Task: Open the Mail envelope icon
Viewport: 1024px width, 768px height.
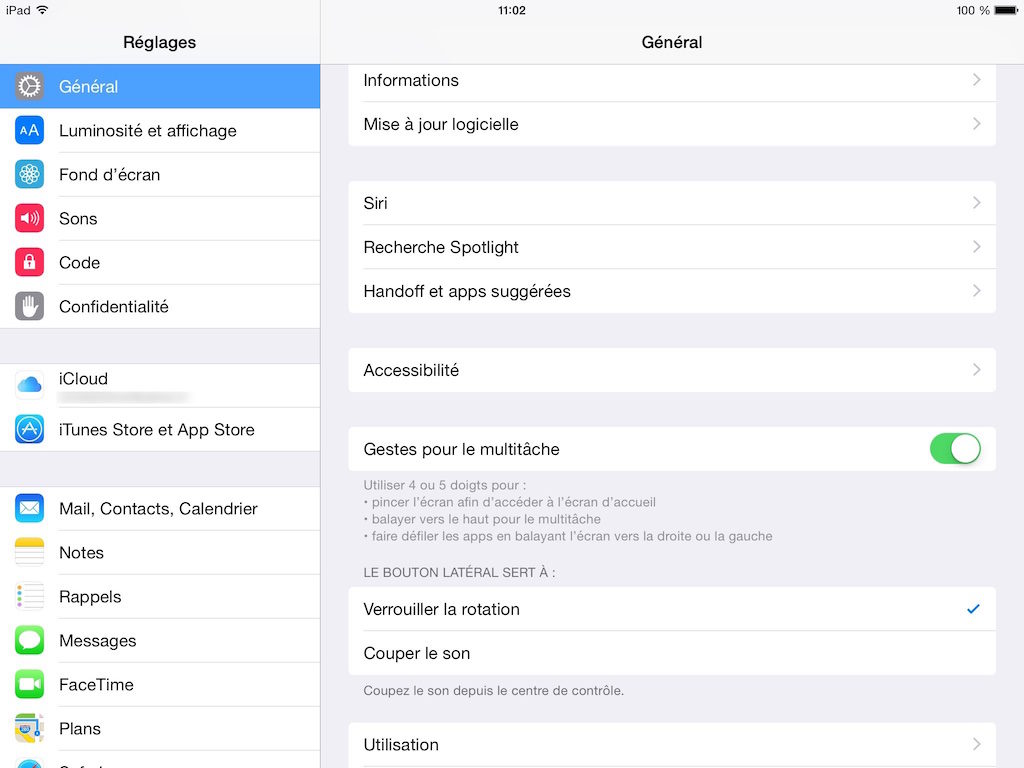Action: [29, 508]
